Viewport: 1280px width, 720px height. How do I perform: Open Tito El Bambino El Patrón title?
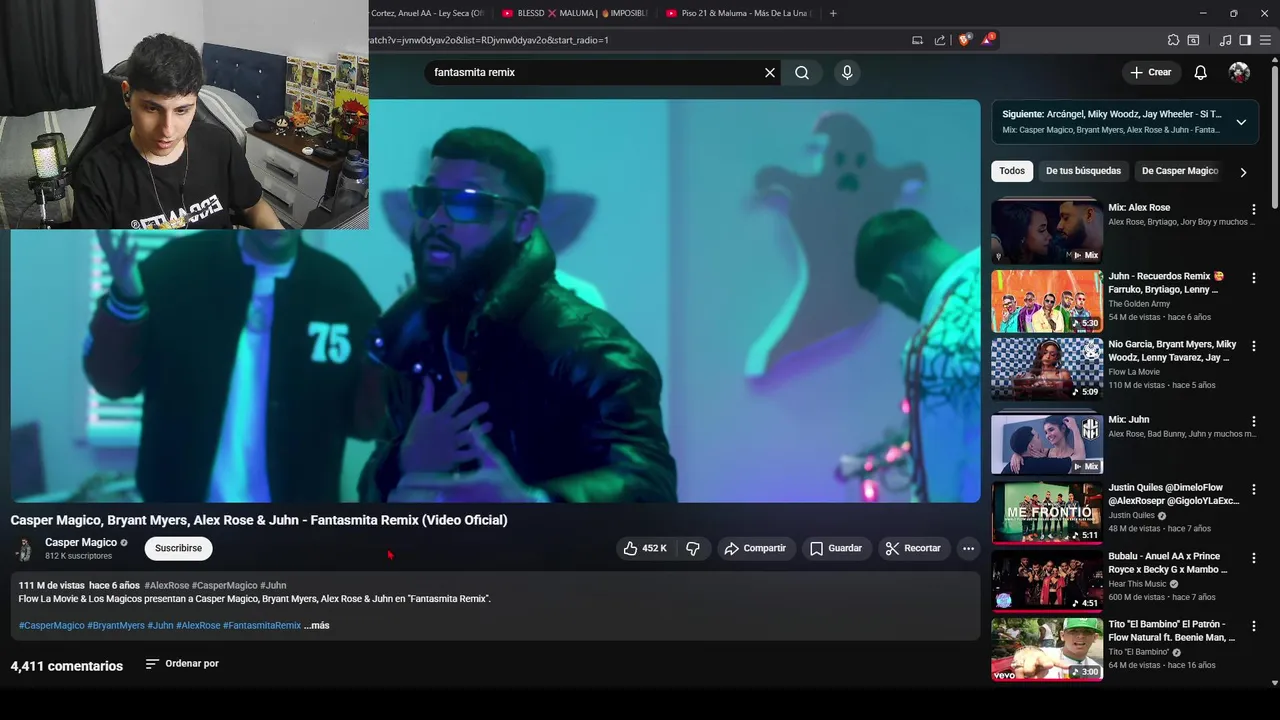click(1171, 631)
